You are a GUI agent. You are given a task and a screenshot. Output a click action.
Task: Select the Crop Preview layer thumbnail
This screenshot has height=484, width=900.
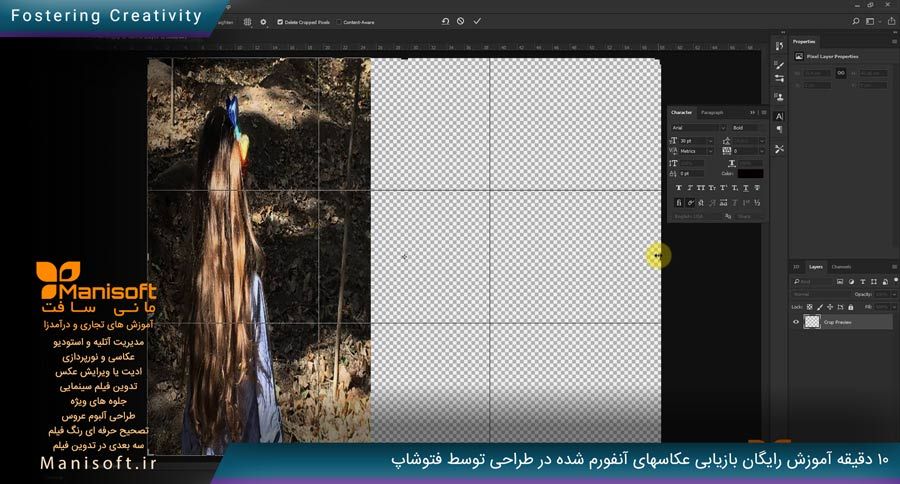[x=812, y=322]
